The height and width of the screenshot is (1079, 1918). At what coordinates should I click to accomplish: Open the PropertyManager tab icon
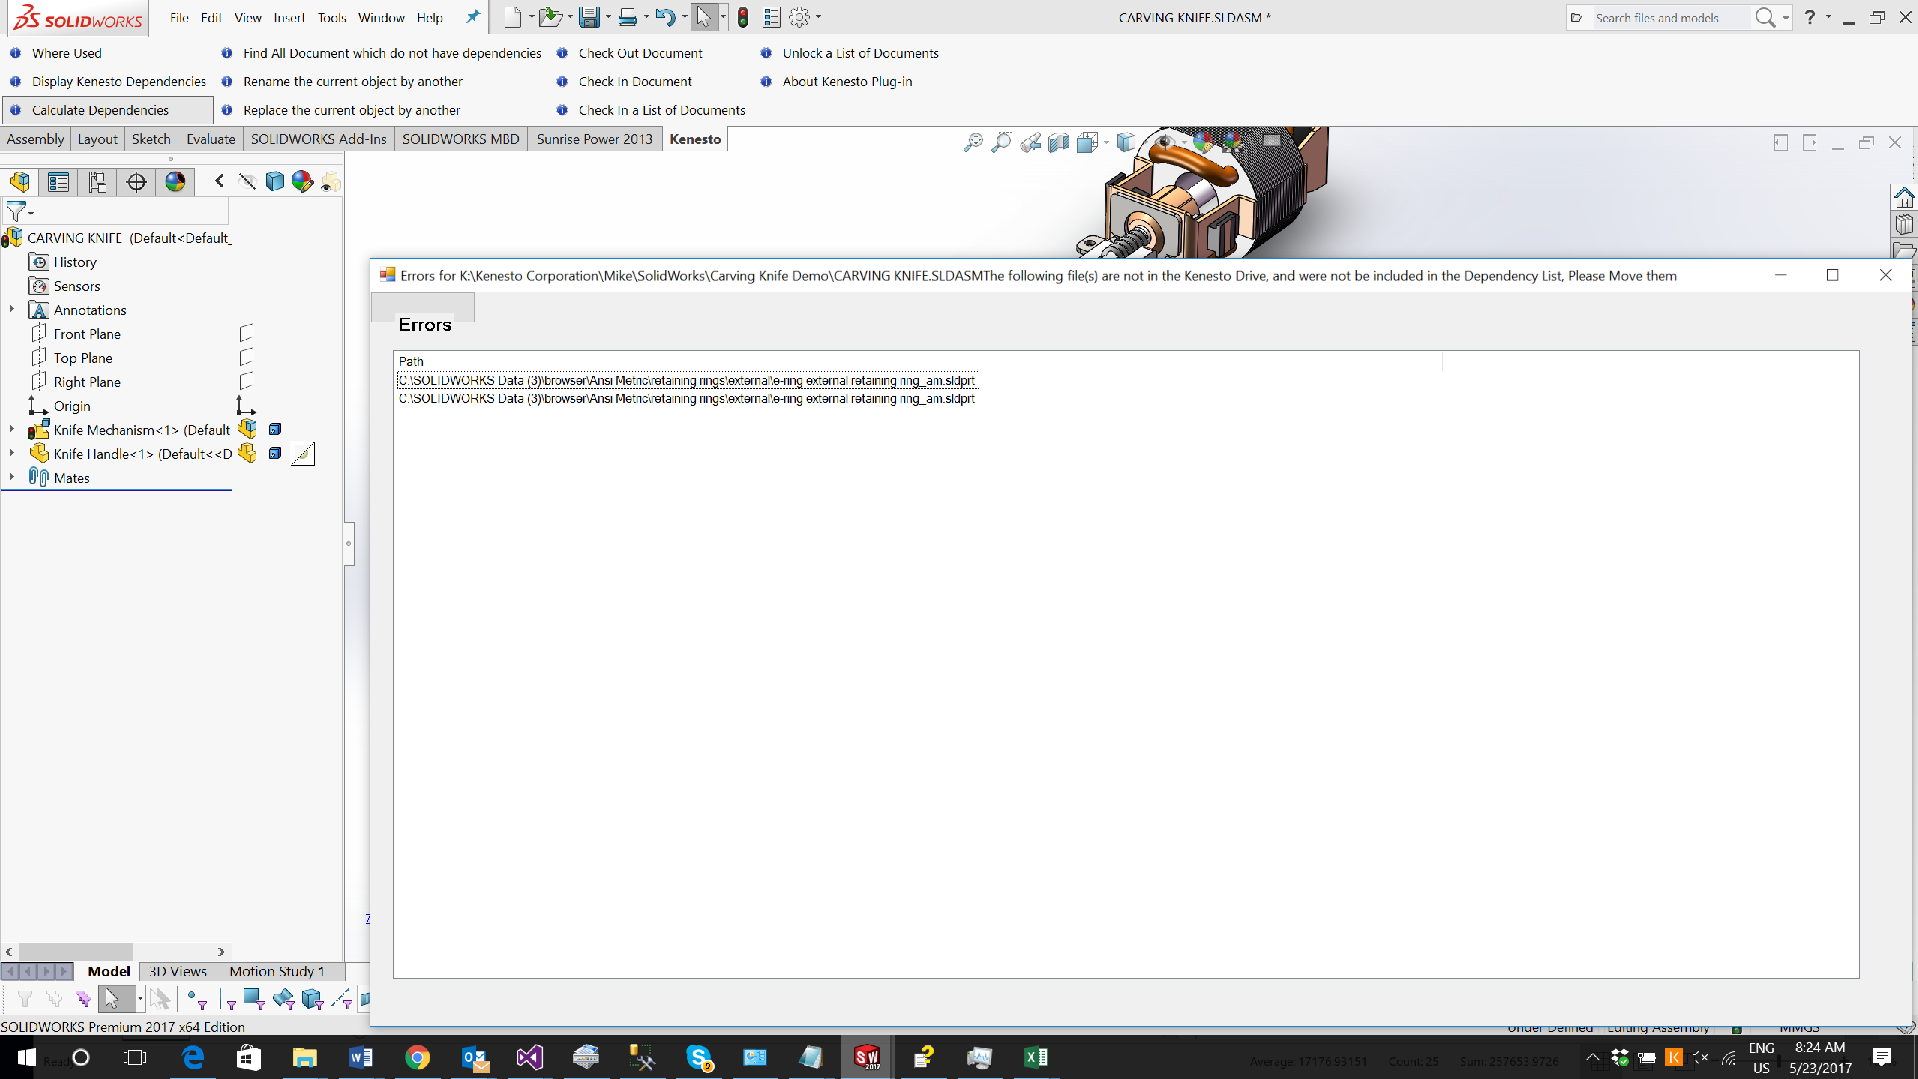[58, 182]
